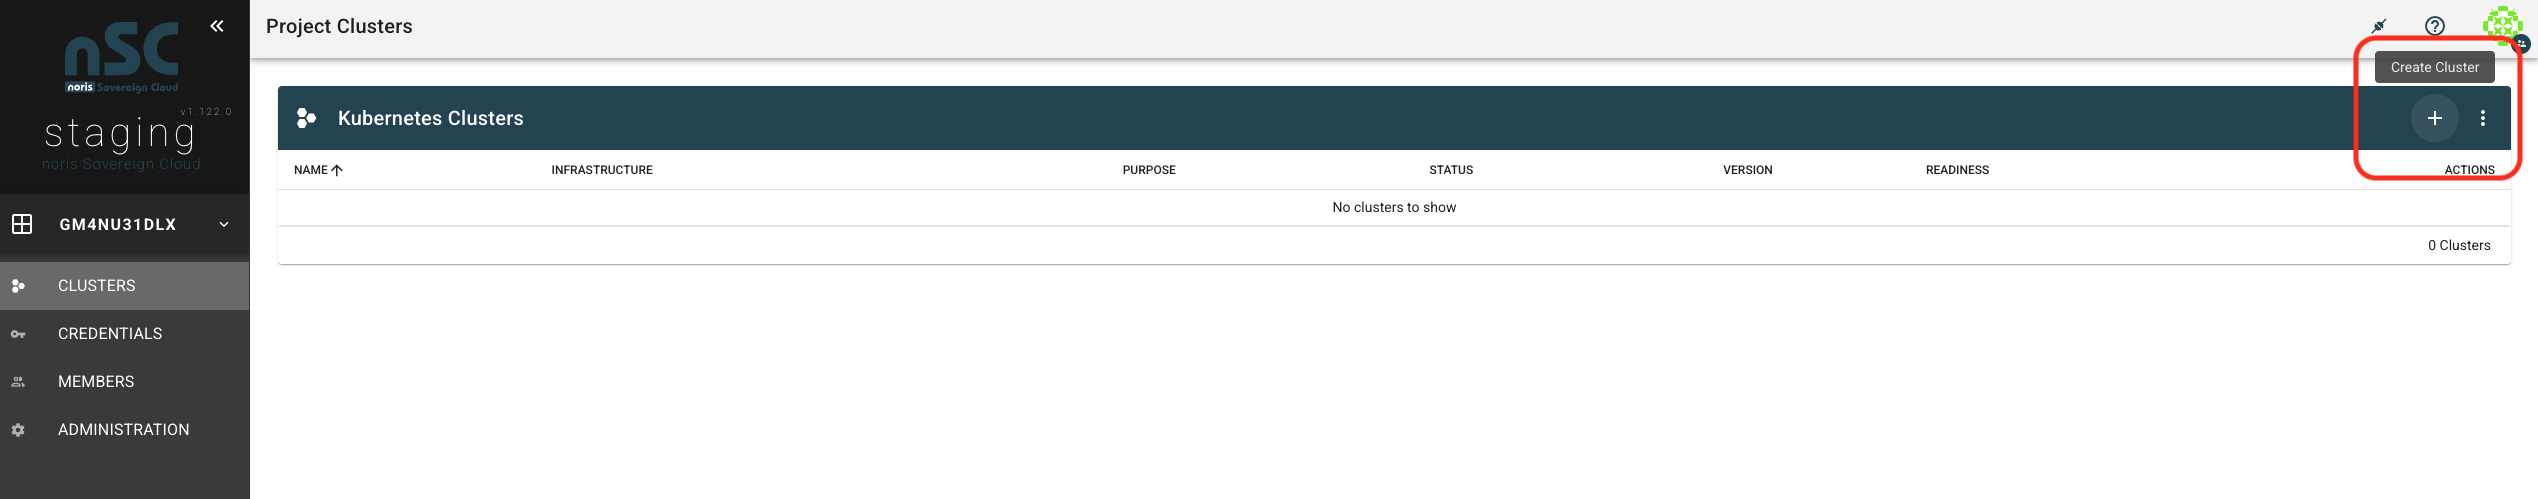This screenshot has height=499, width=2538.
Task: Click the INFRASTRUCTURE column header
Action: tap(602, 170)
